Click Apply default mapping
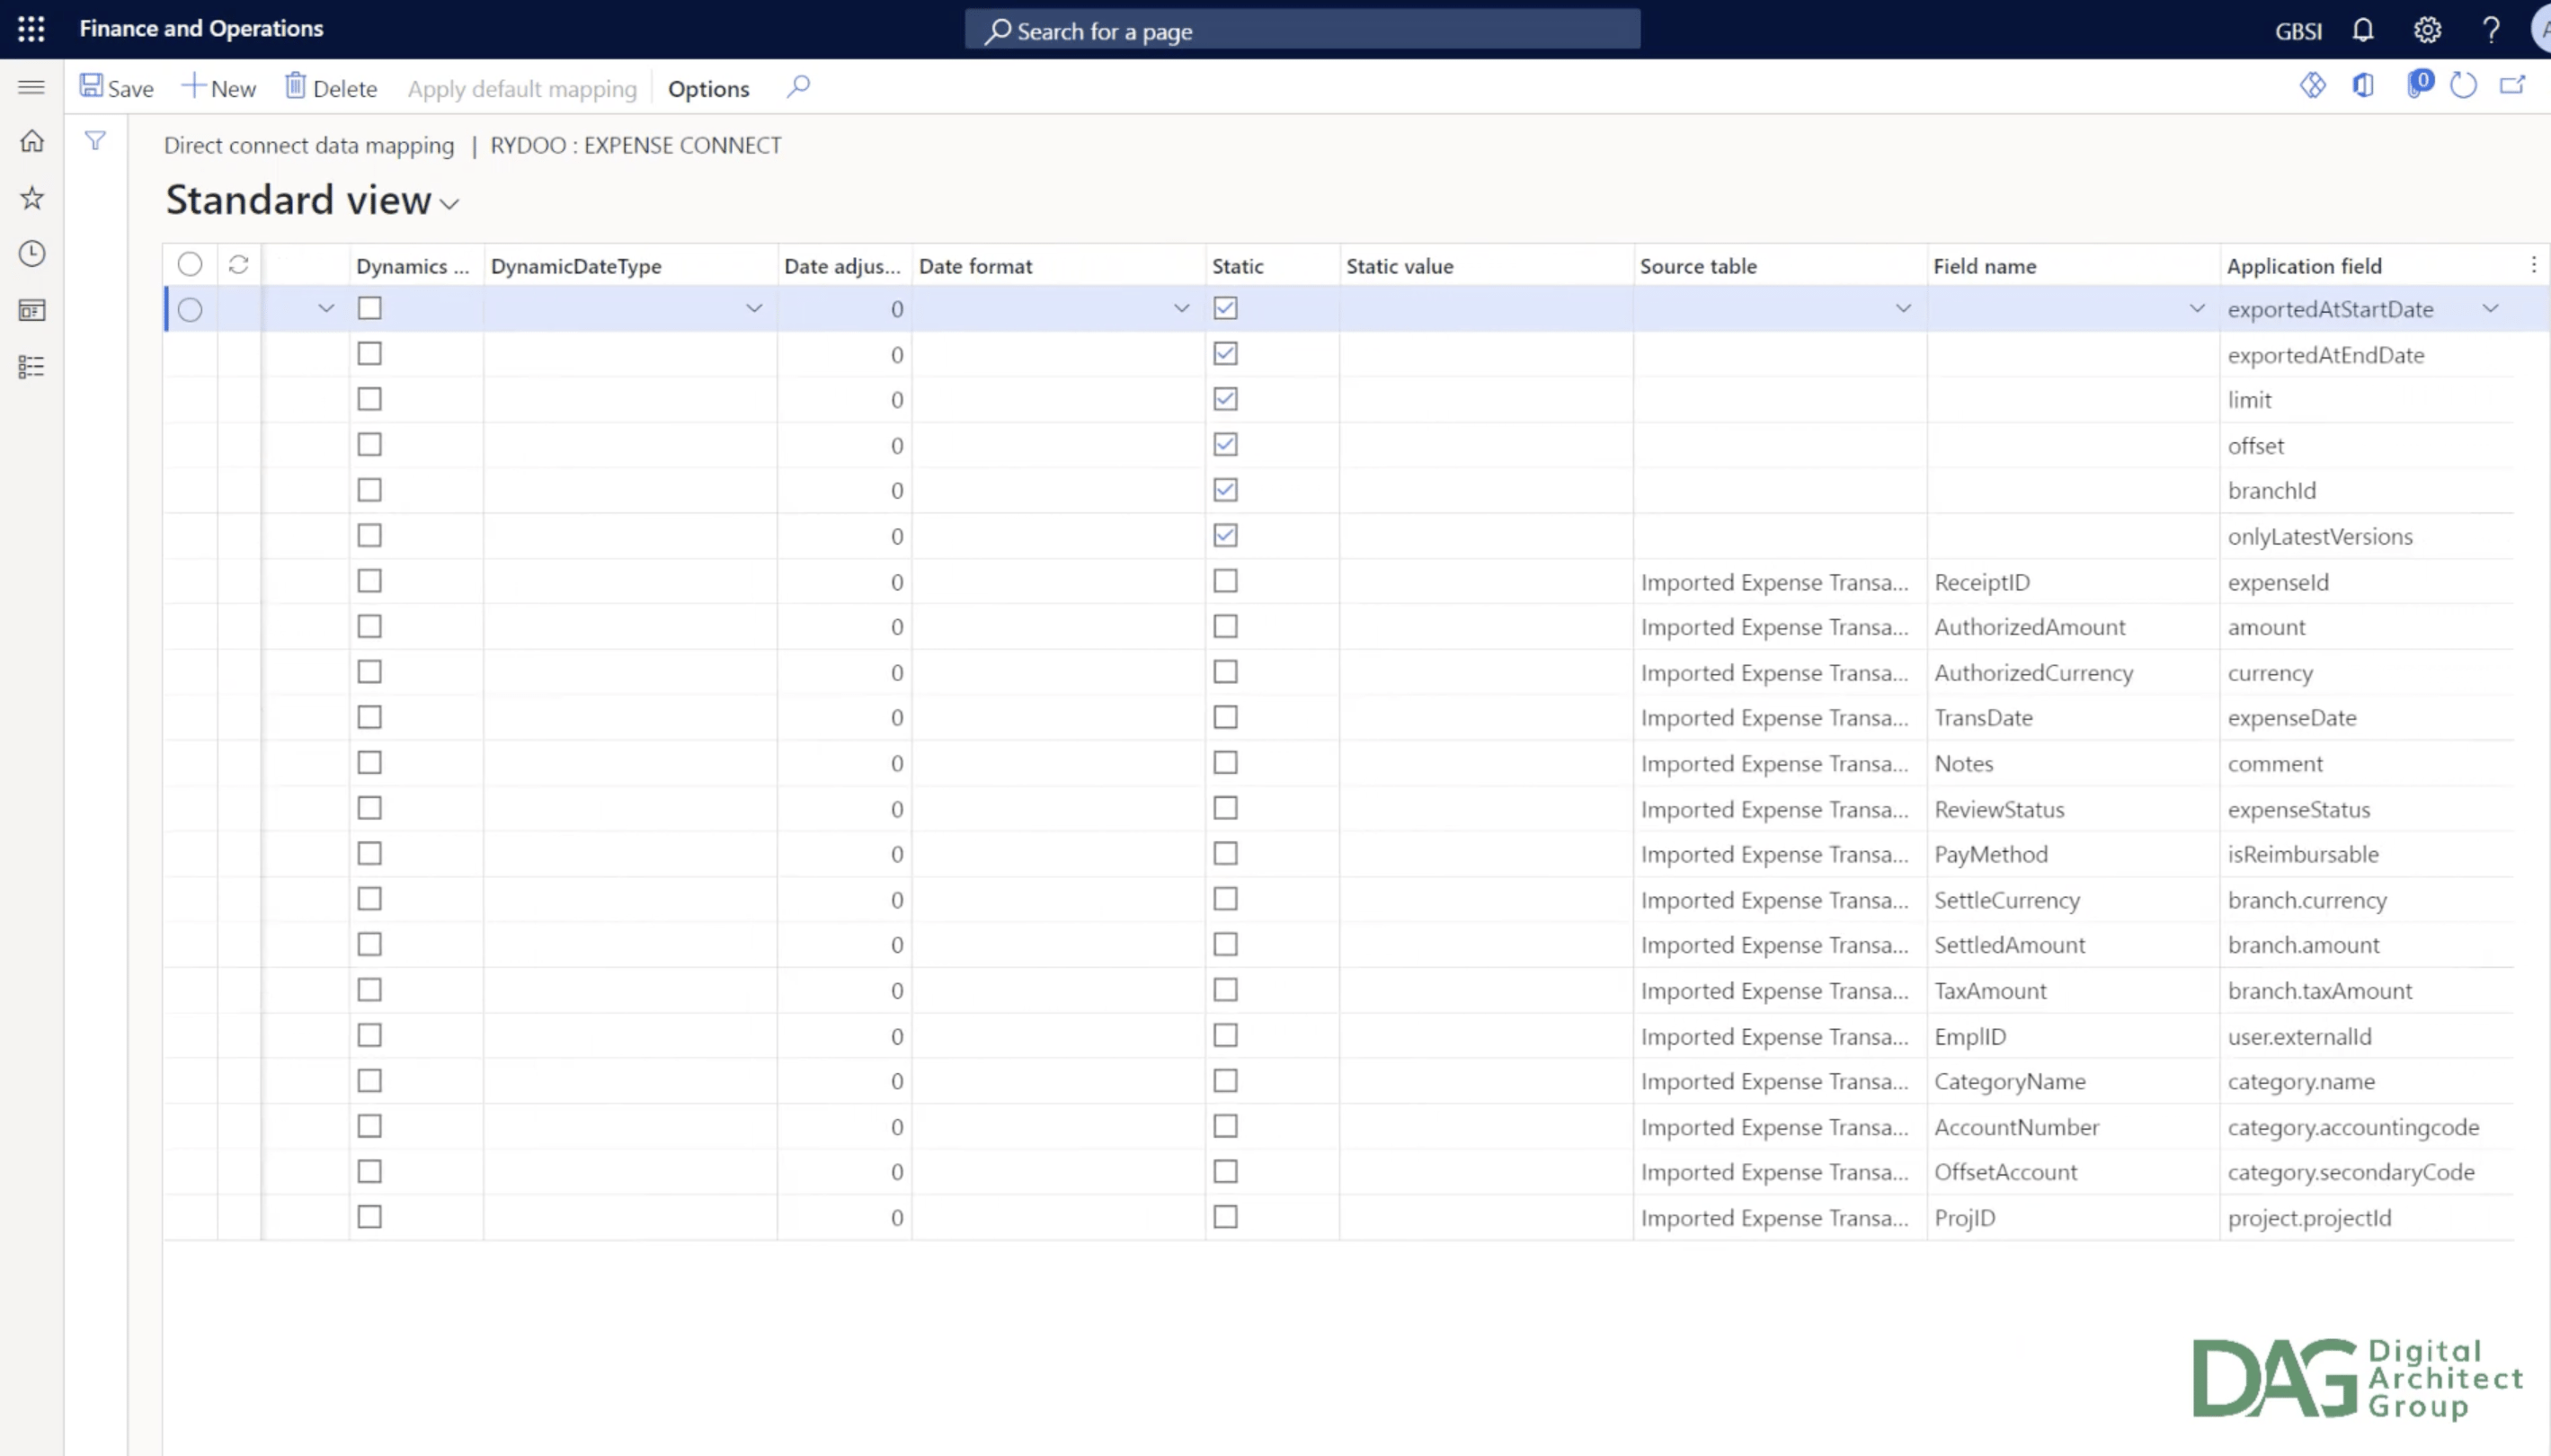 (522, 88)
